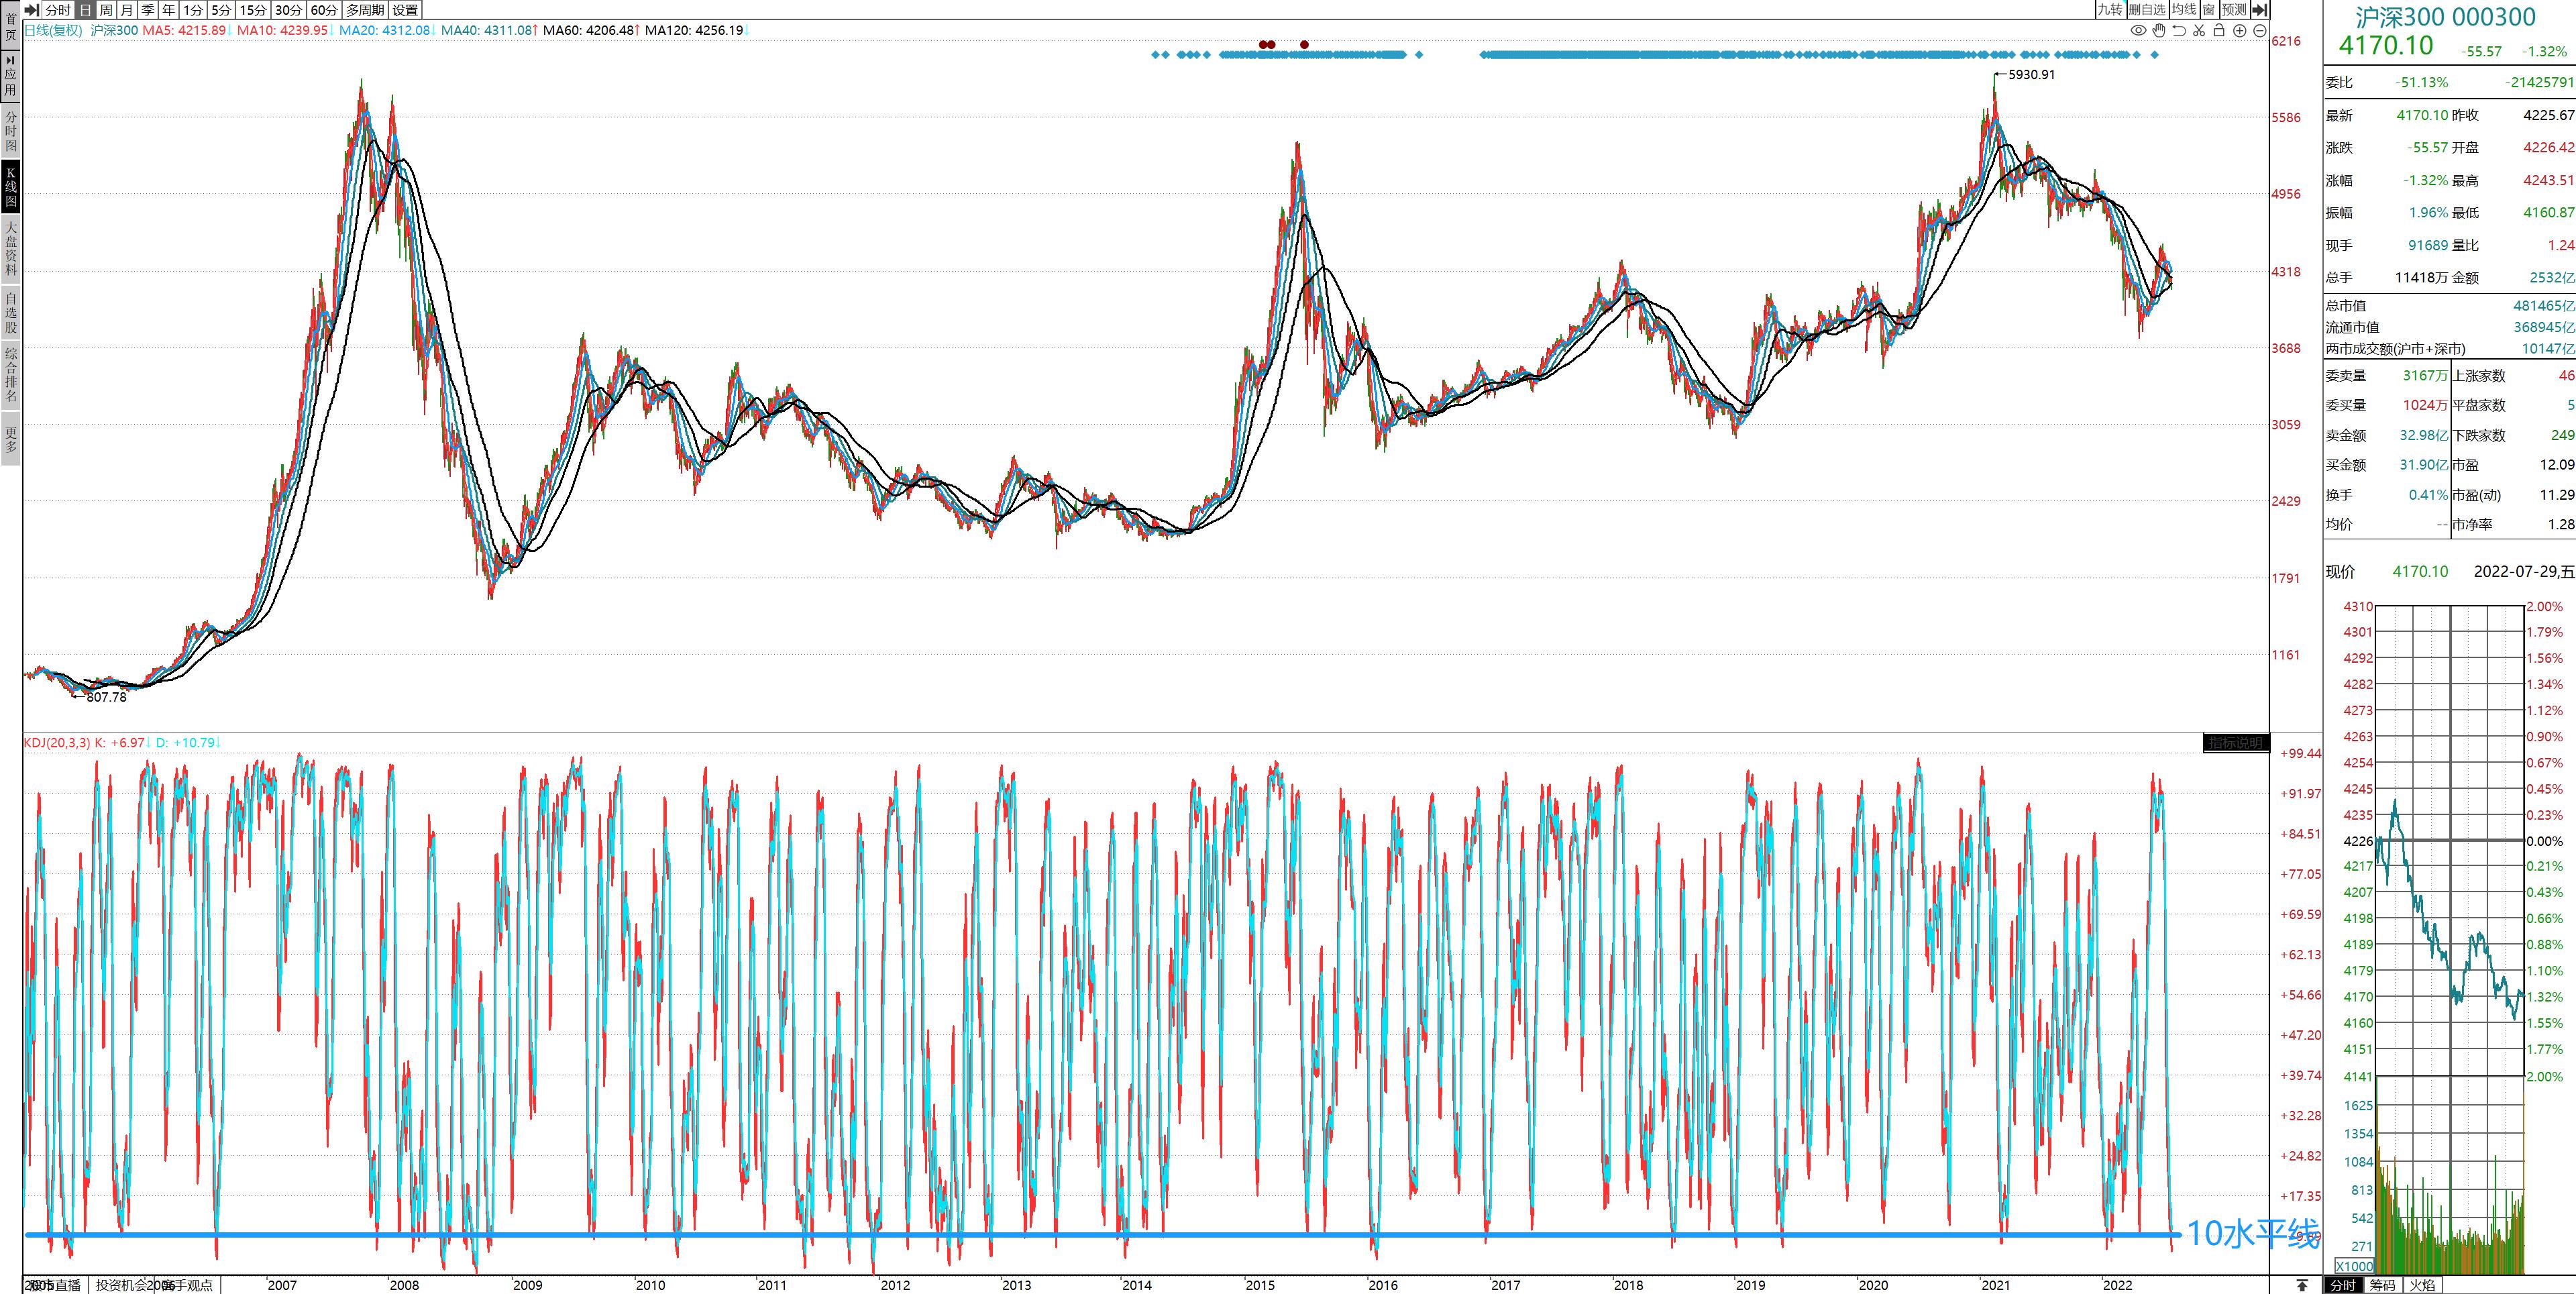2576x1294 pixels.
Task: Switch to the 筹码 tab
Action: click(2383, 1285)
